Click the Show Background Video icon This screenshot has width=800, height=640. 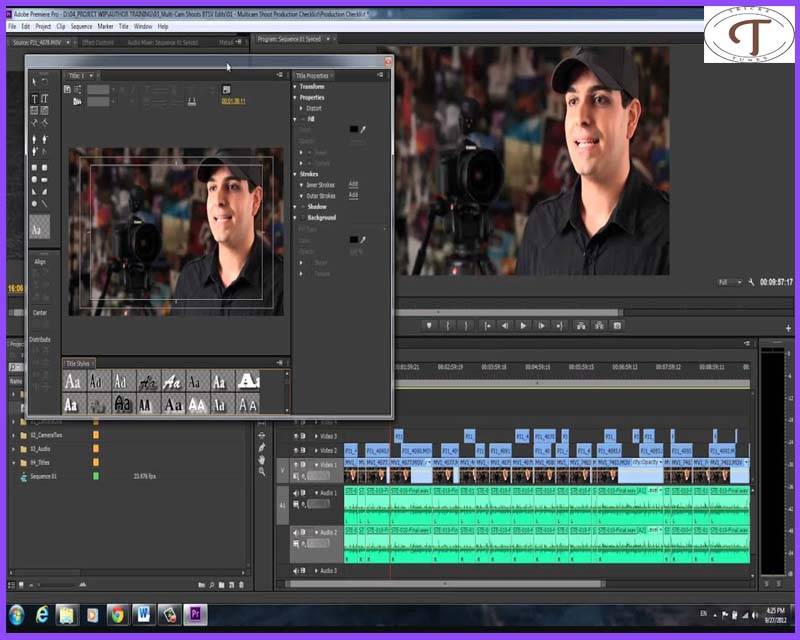pyautogui.click(x=227, y=89)
